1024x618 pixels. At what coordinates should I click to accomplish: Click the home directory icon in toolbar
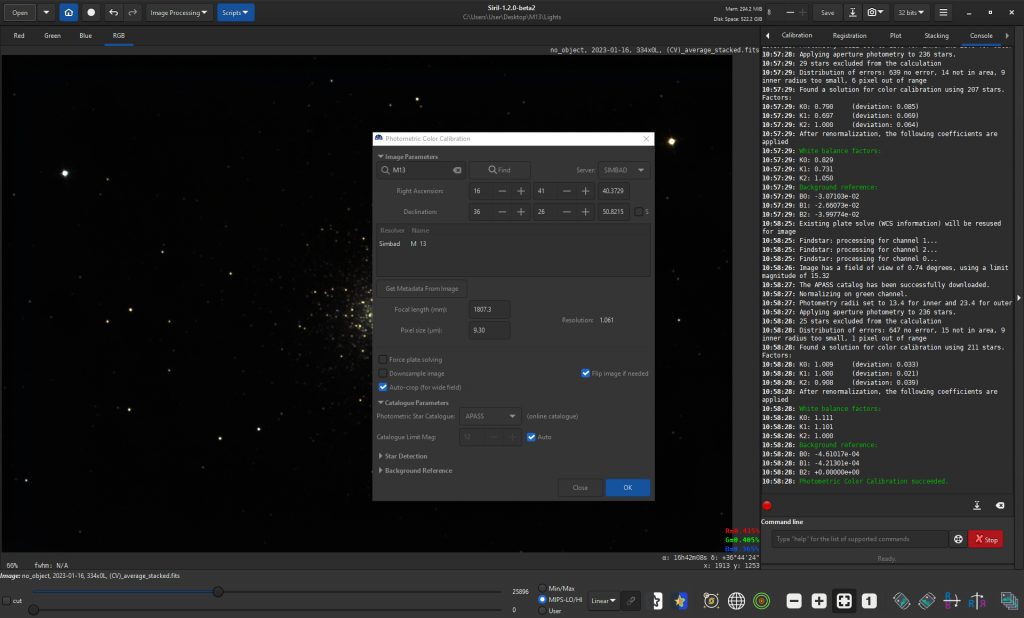point(68,13)
